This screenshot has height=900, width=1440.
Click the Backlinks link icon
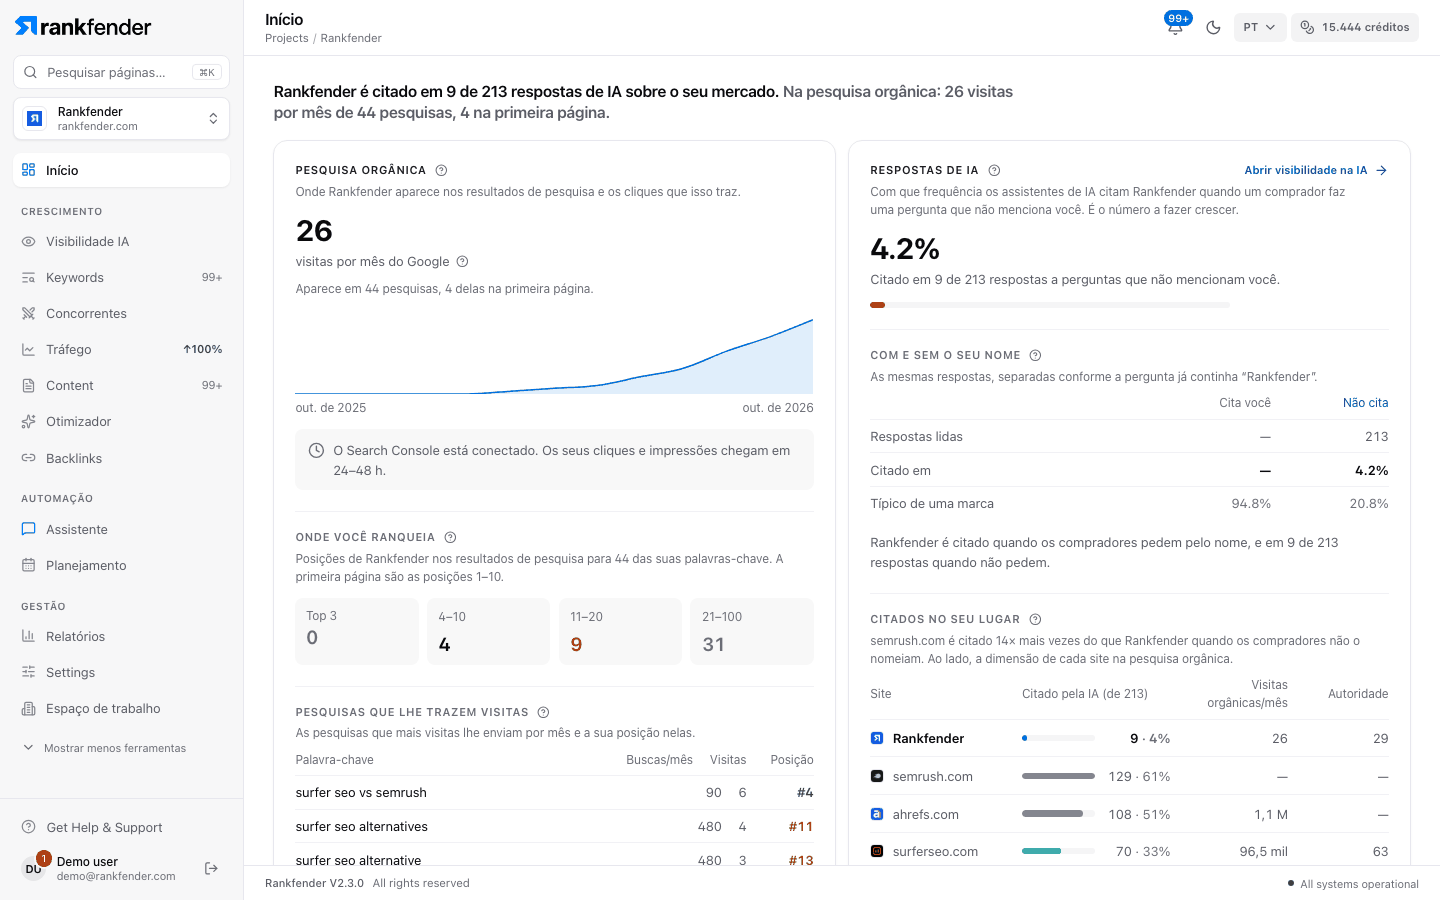(28, 458)
